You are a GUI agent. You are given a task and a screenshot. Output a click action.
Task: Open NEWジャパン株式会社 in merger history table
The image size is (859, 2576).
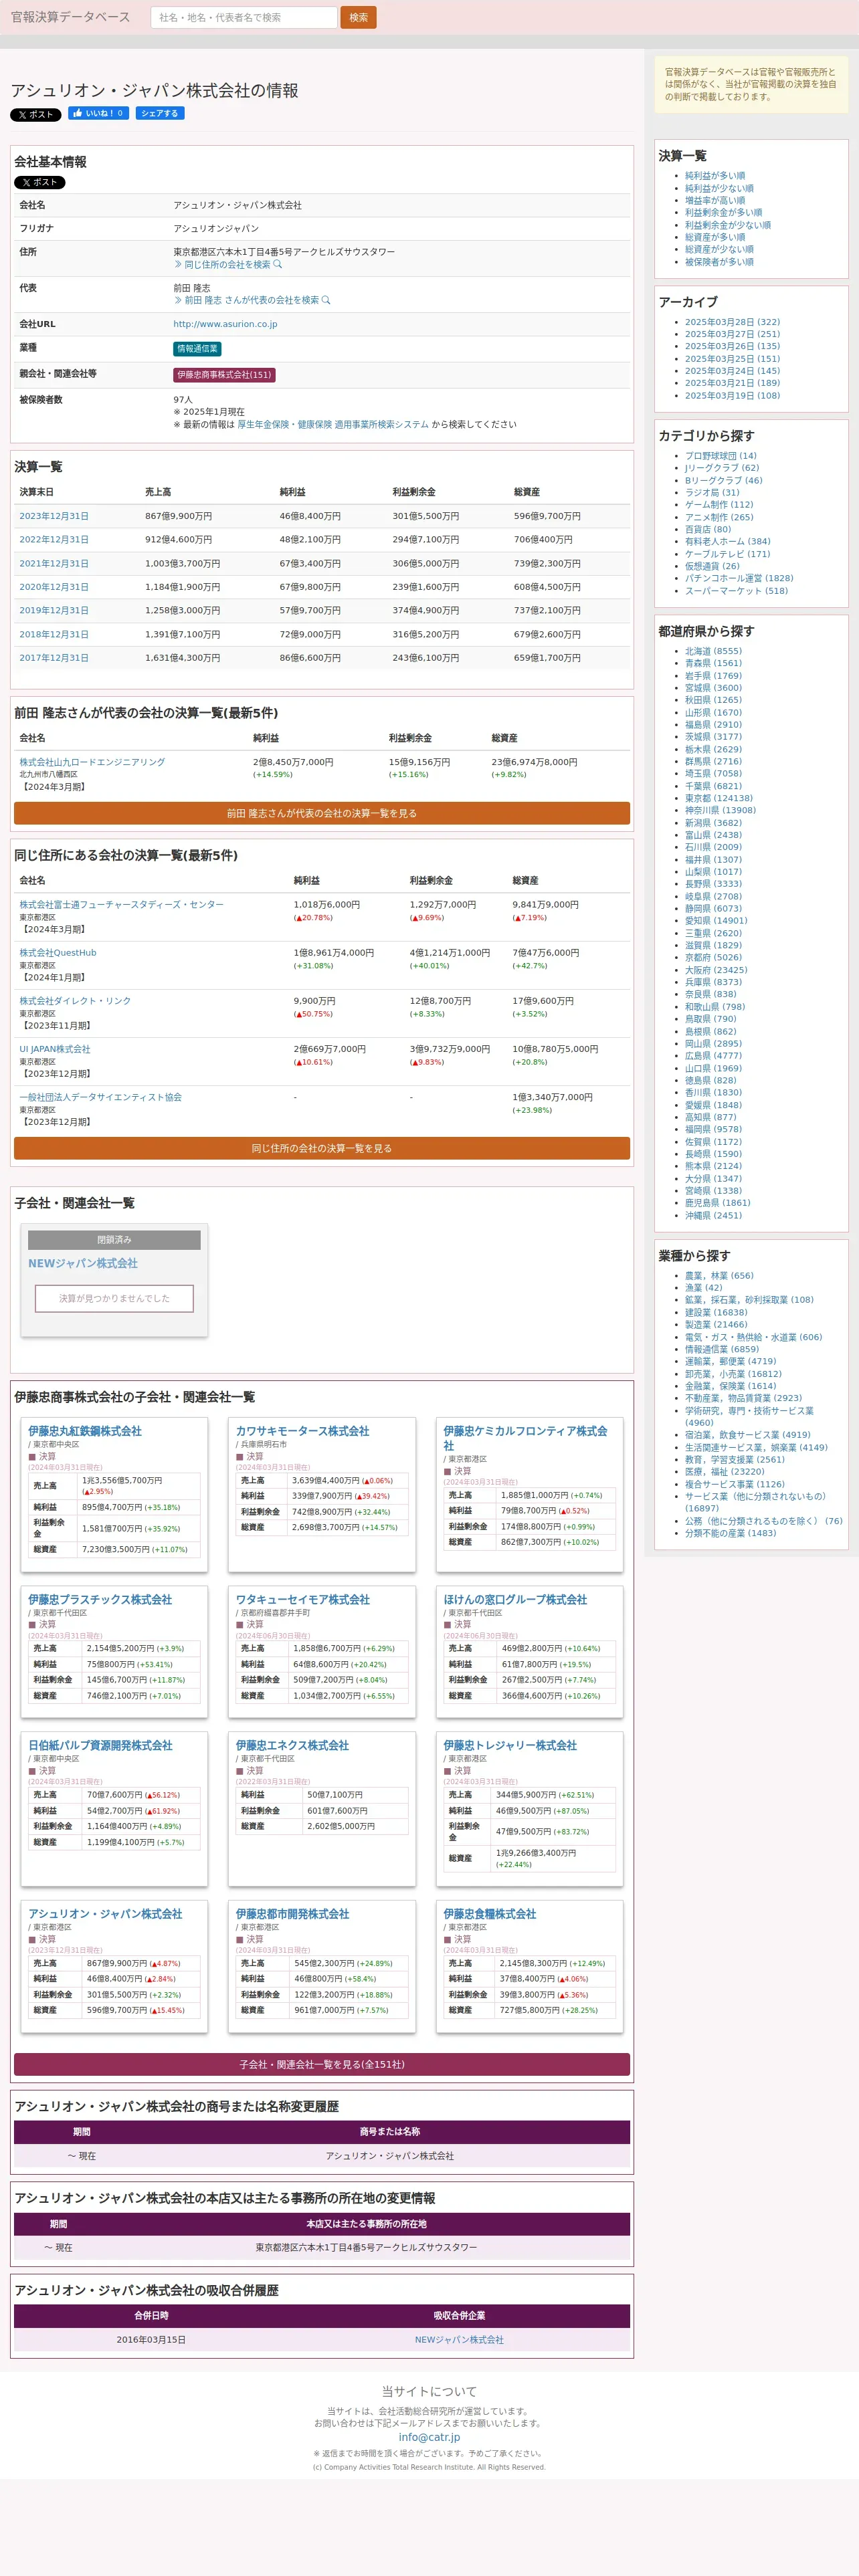point(459,2339)
